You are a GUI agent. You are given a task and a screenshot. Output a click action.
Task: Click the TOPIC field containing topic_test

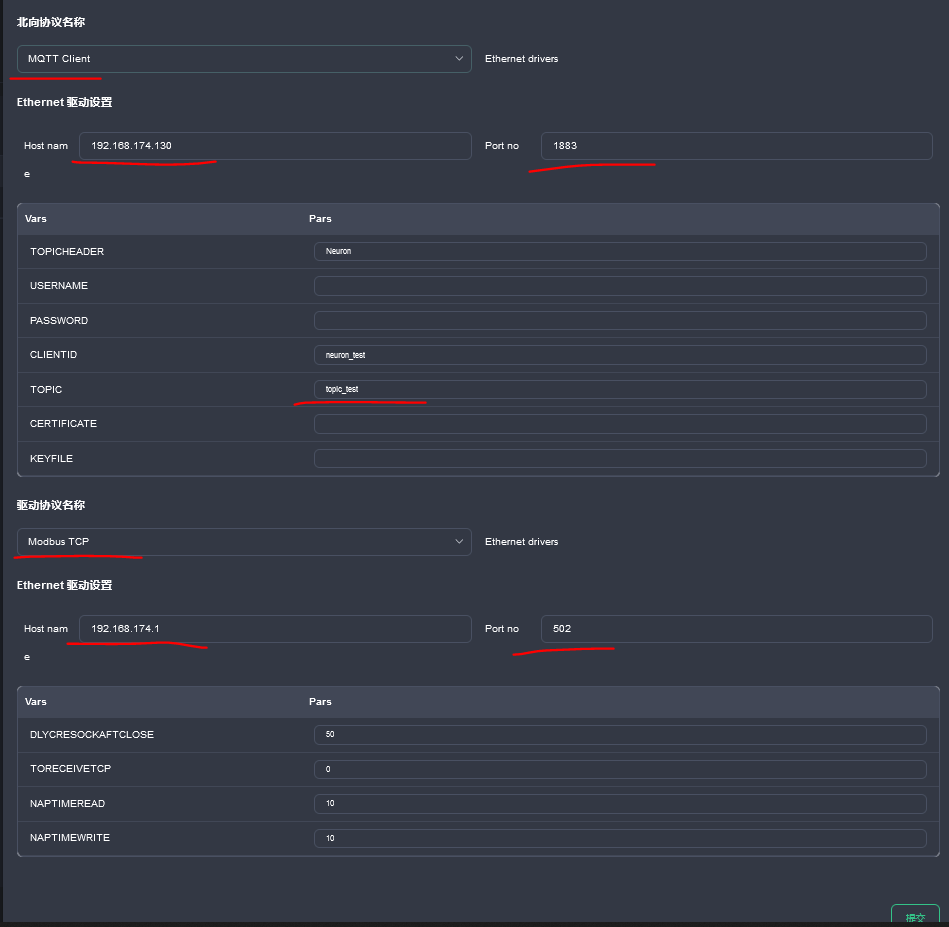pos(620,389)
